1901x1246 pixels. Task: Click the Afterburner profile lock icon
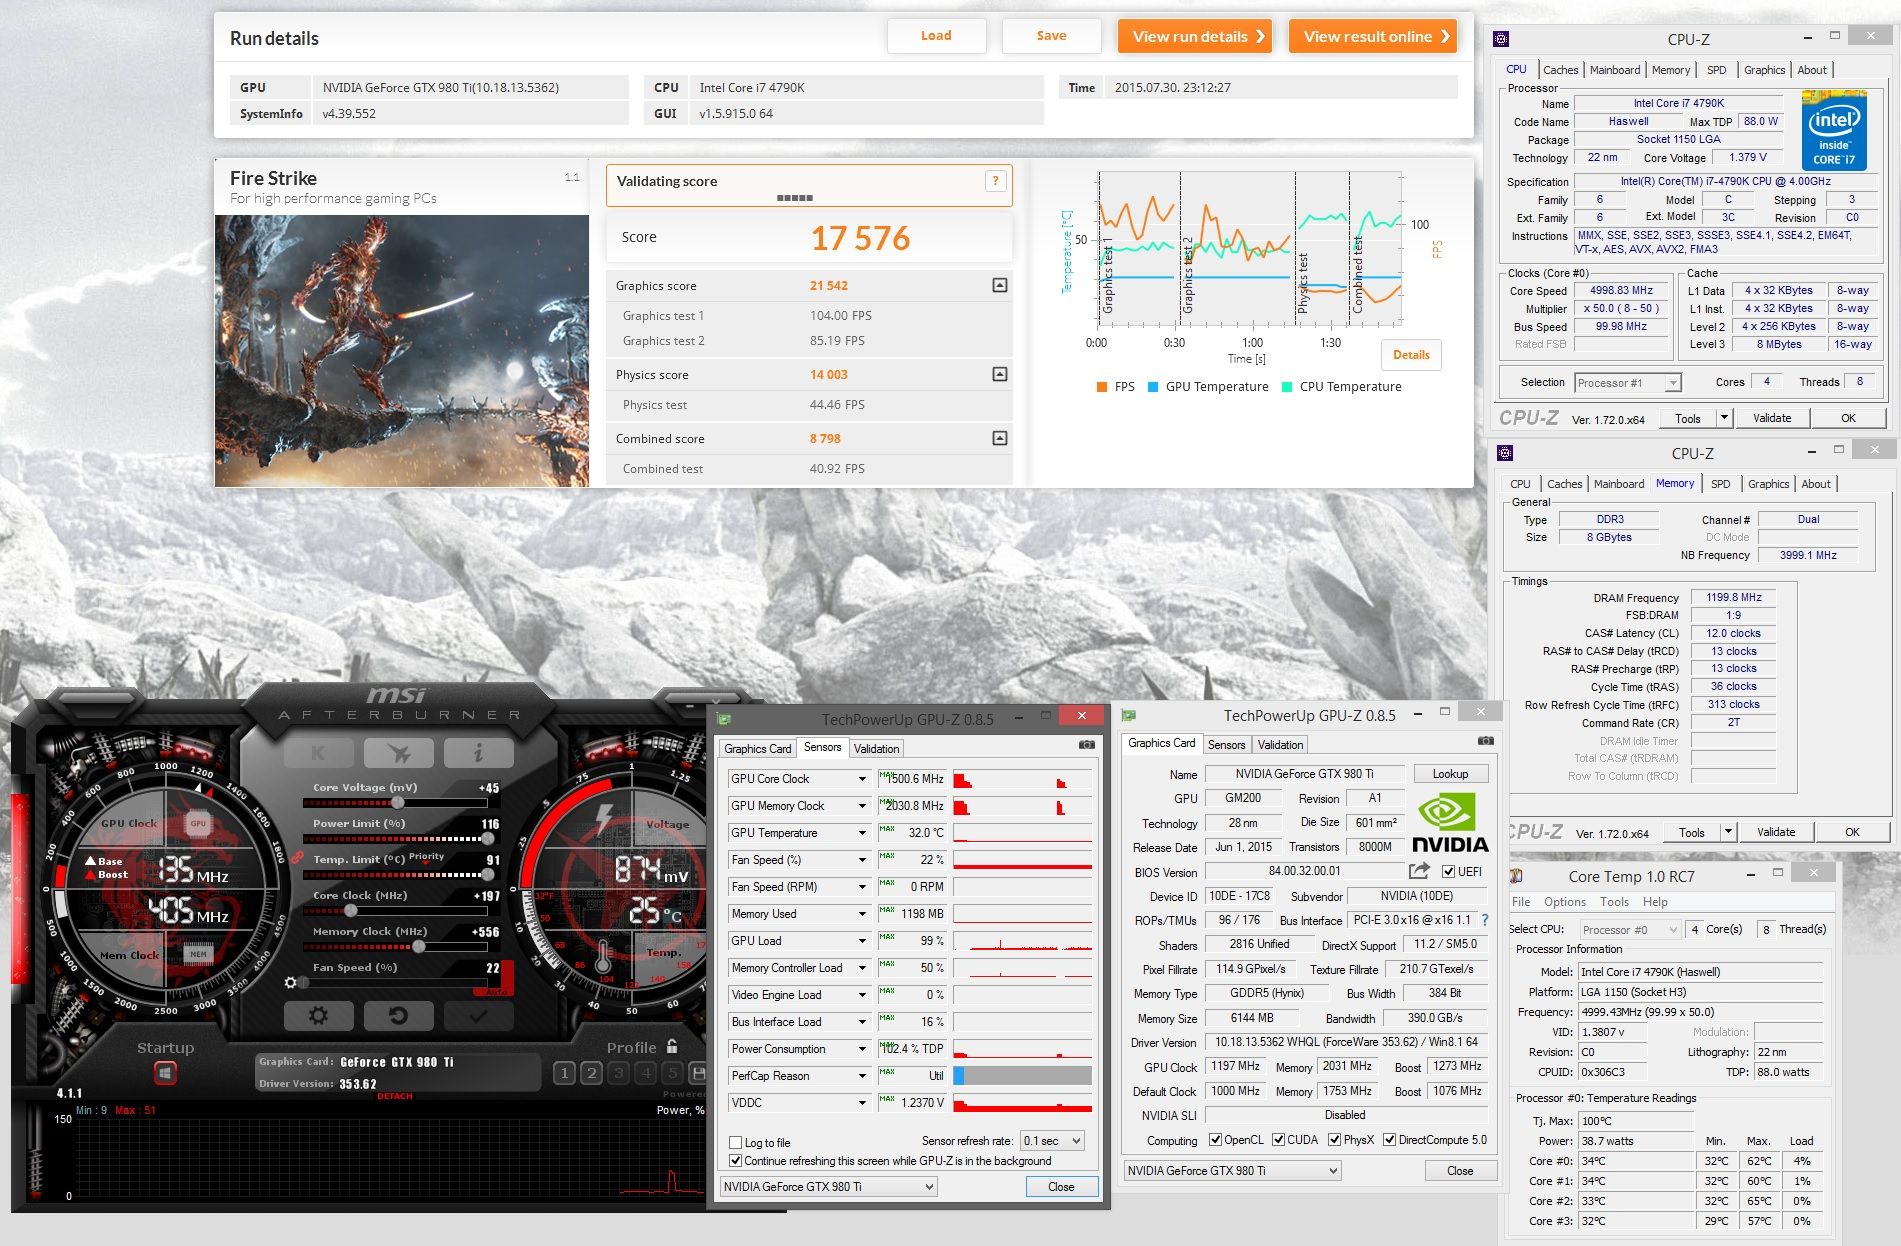pos(672,1046)
